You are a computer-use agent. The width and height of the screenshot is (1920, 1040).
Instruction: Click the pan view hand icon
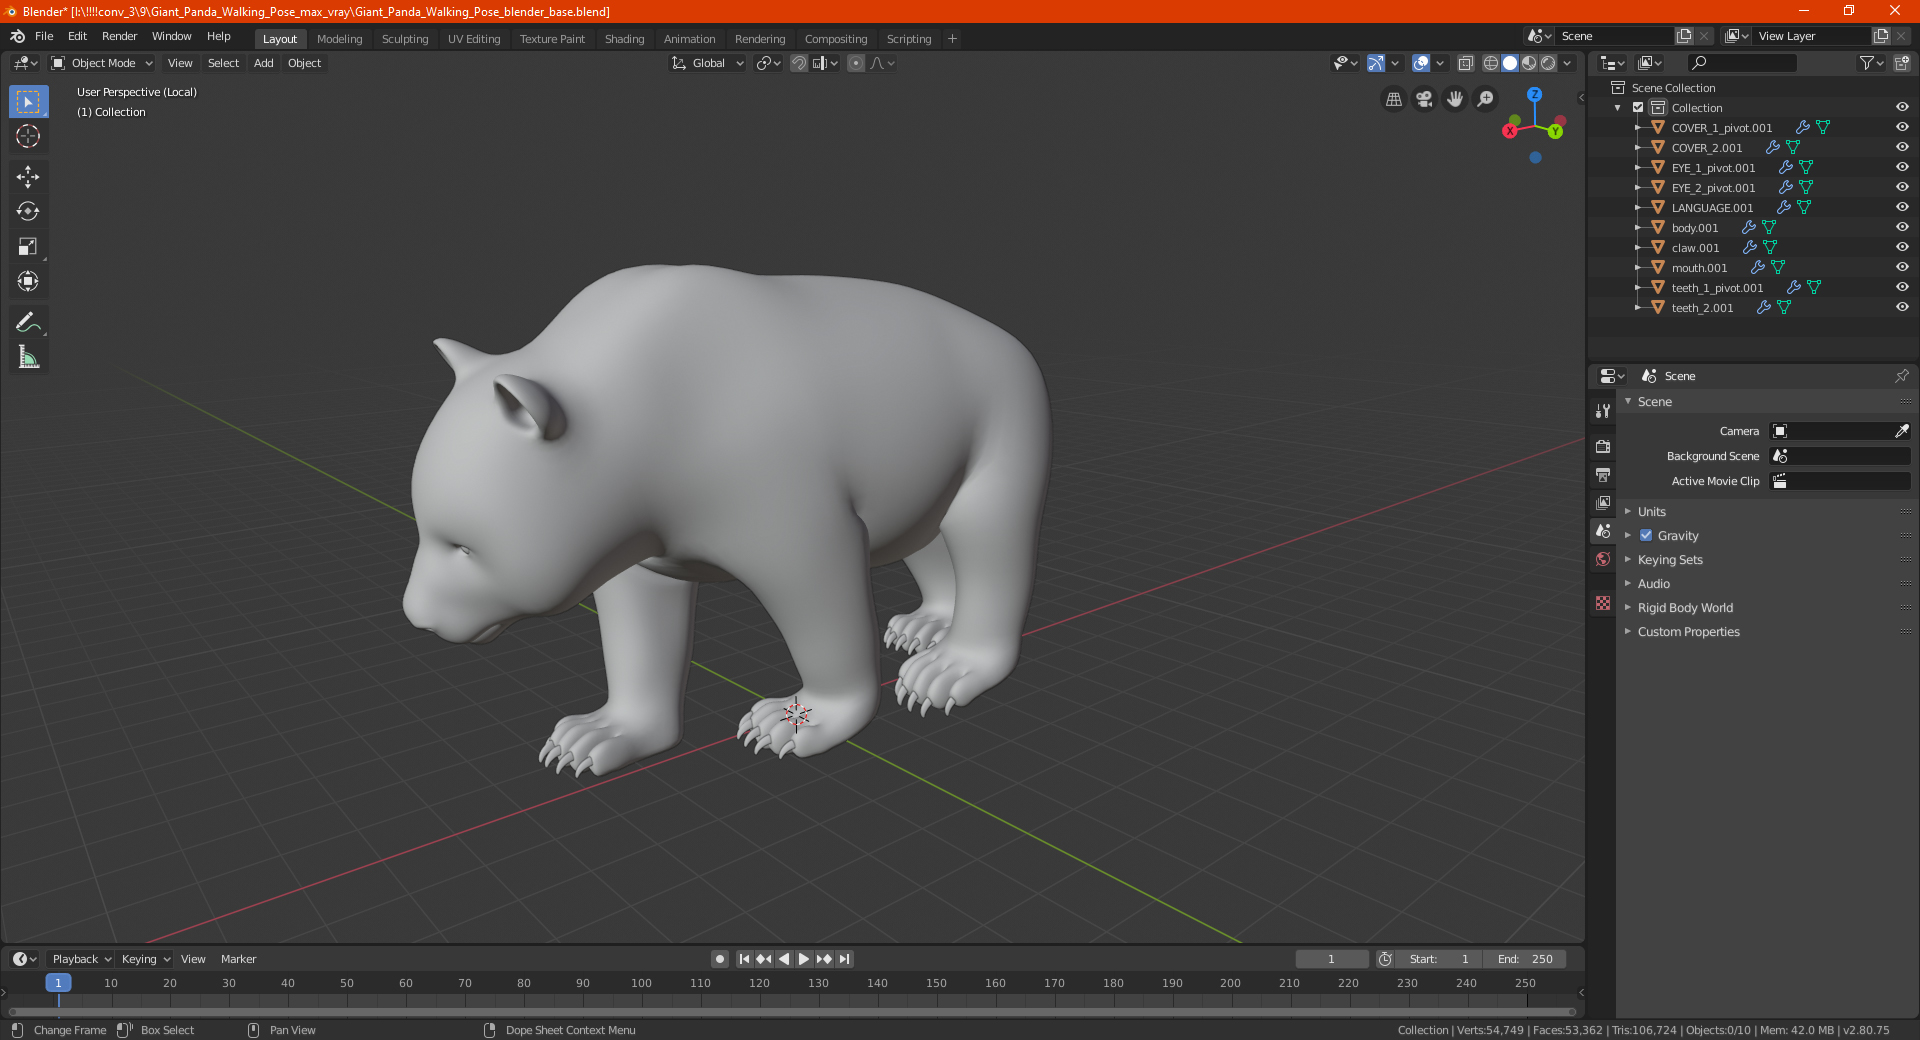[x=1455, y=99]
